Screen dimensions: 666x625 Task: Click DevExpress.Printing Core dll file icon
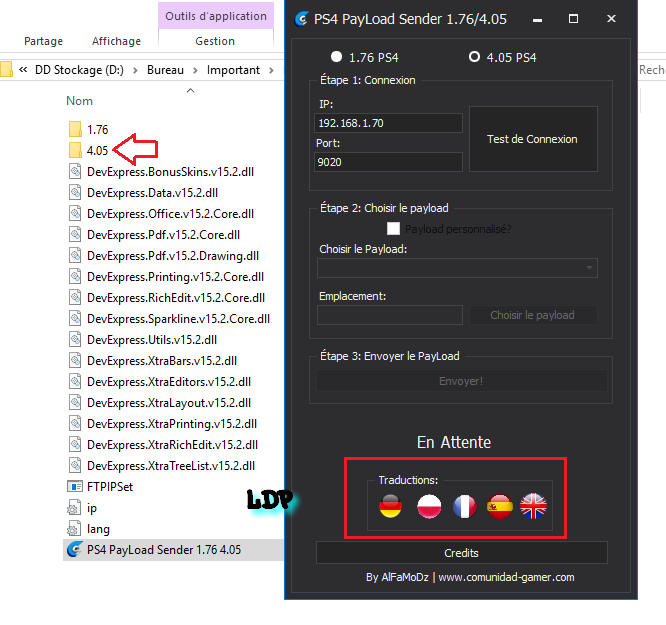[x=75, y=277]
